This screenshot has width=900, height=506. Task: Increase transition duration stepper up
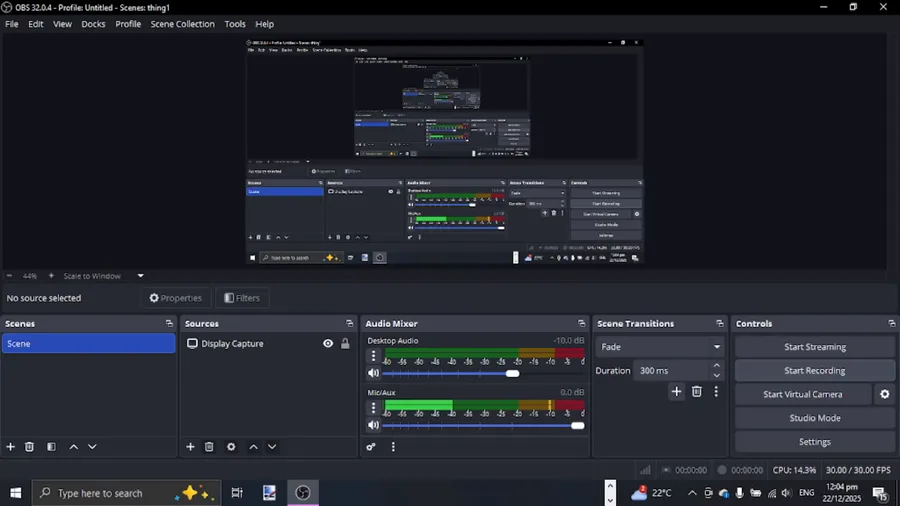click(716, 365)
